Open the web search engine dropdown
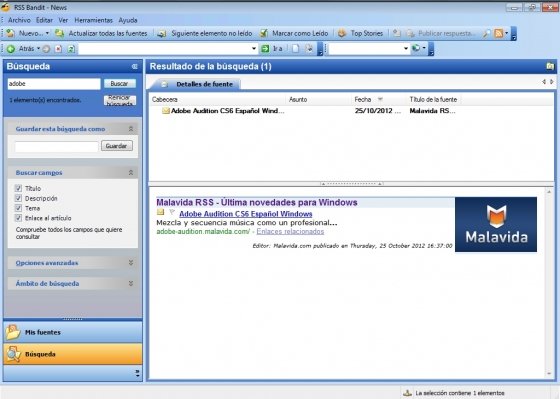The image size is (560, 399). (405, 49)
